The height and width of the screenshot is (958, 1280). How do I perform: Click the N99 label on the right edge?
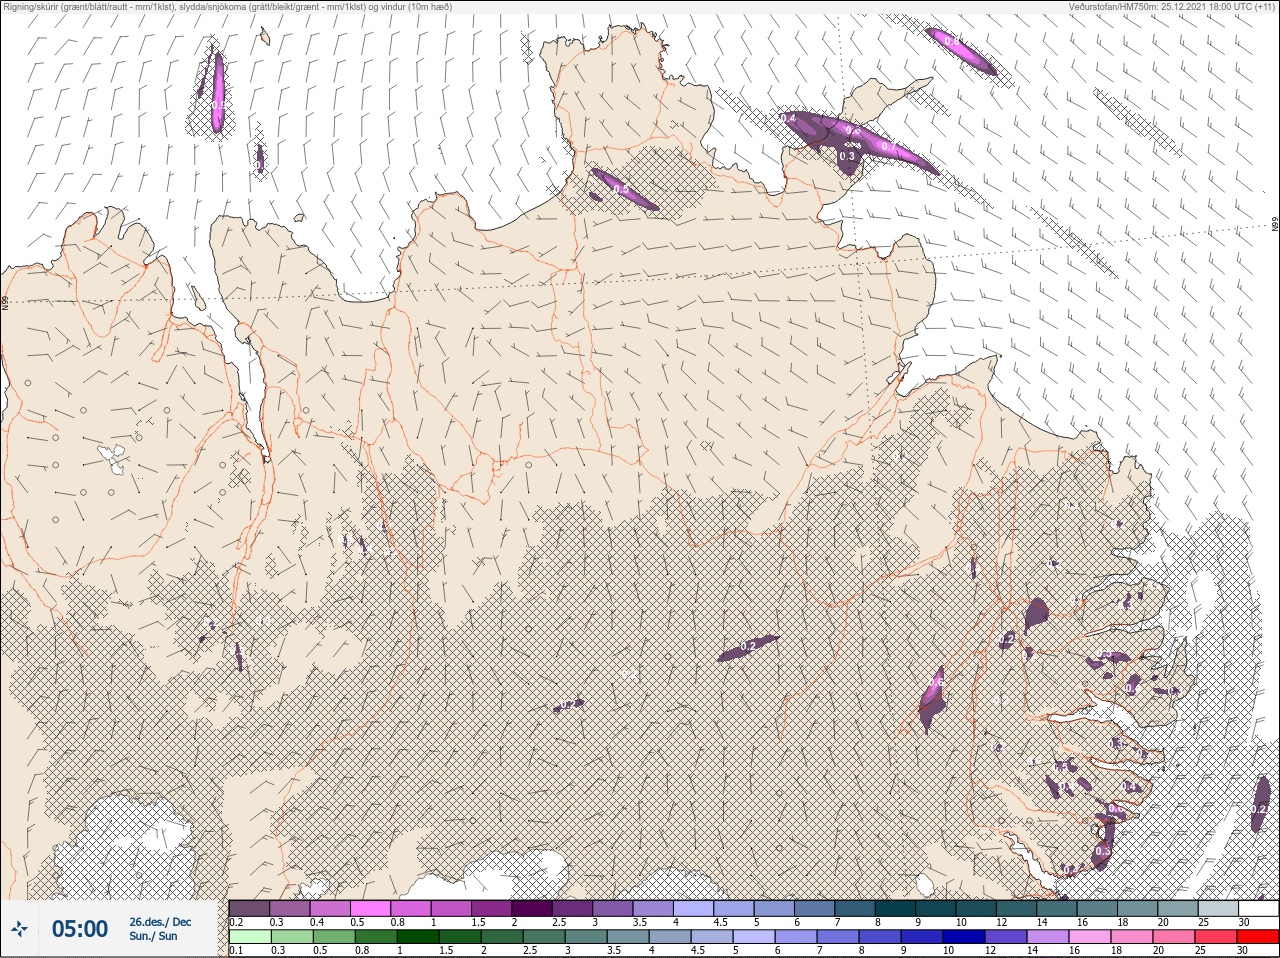tap(1275, 225)
